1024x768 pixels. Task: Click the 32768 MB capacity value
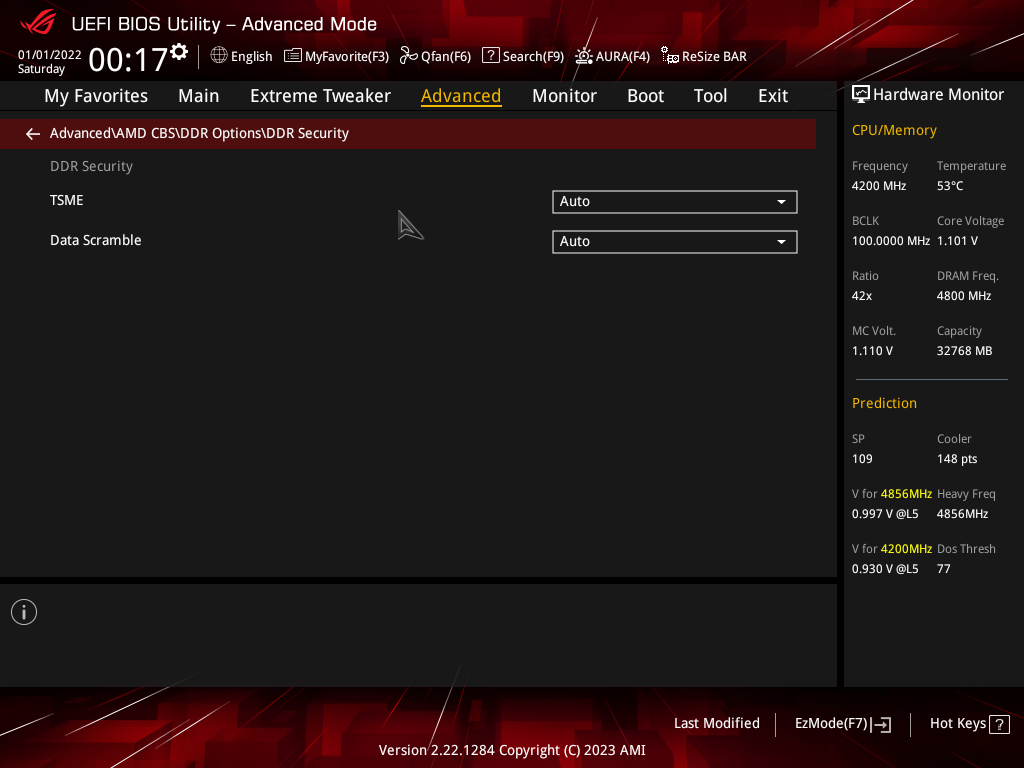click(965, 351)
